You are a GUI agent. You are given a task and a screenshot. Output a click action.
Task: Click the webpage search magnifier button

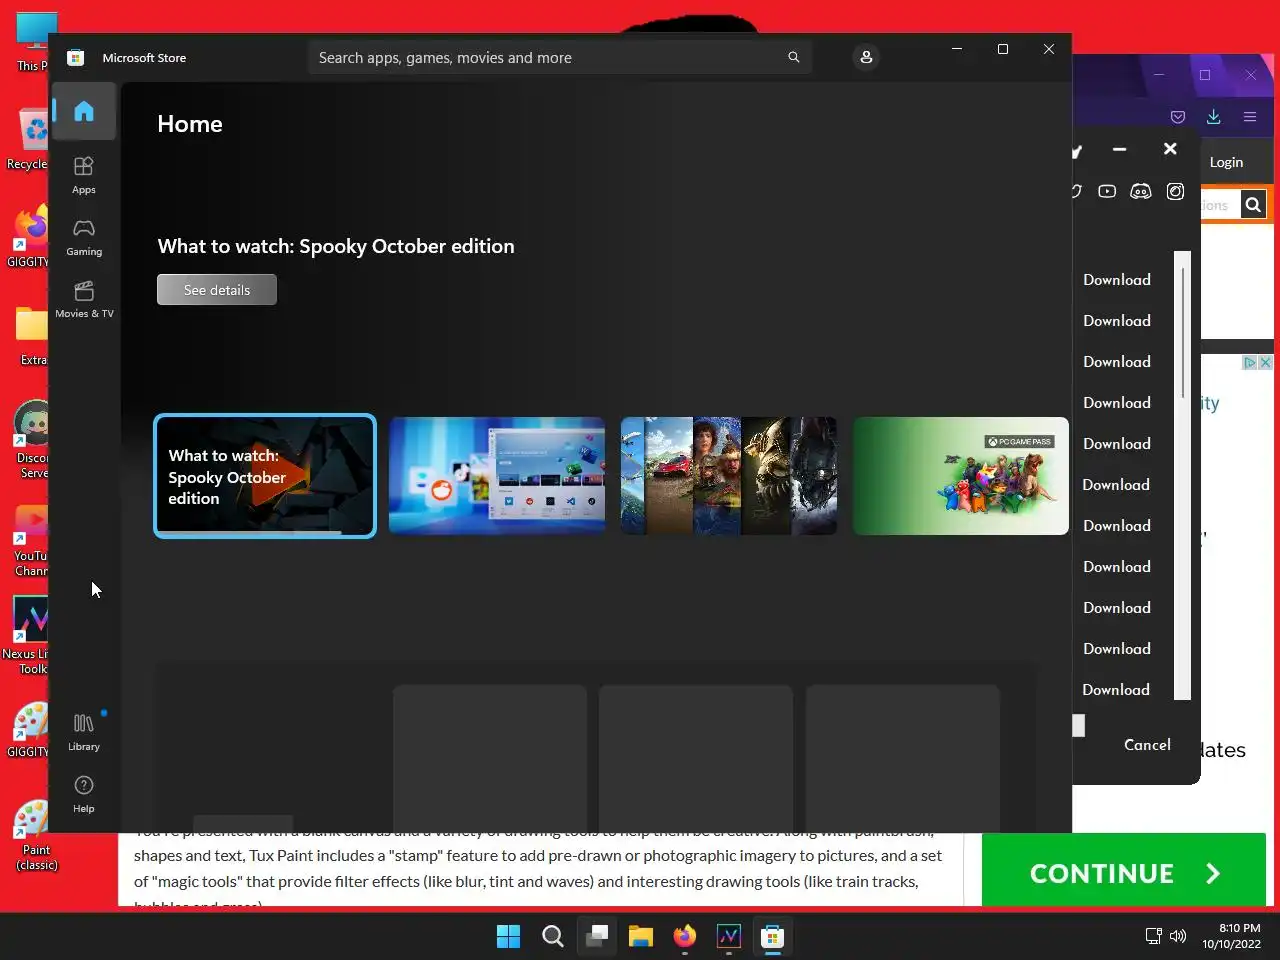click(1253, 205)
